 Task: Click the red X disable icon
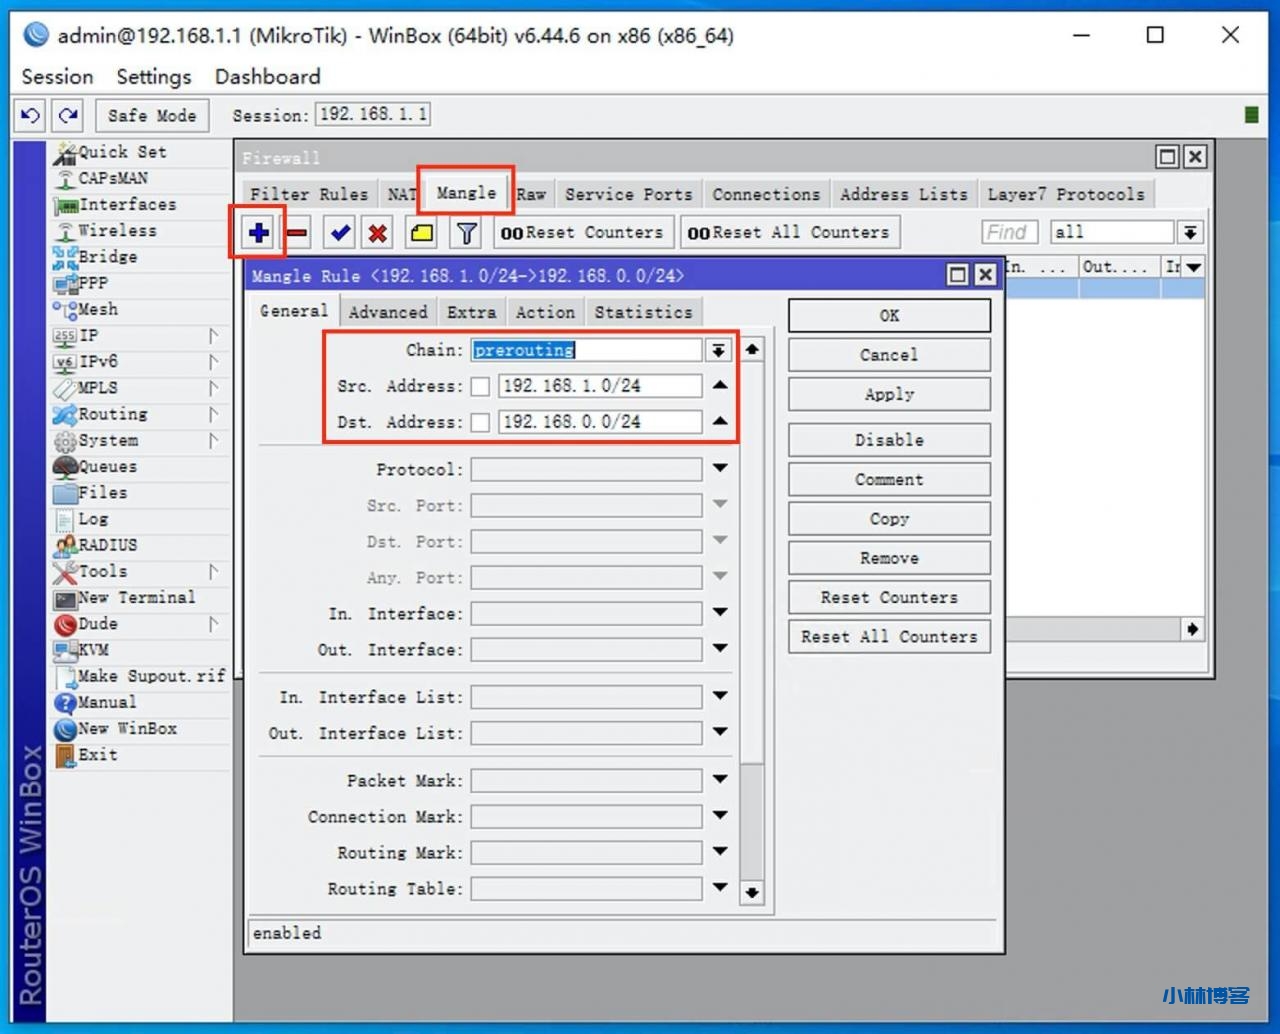378,233
